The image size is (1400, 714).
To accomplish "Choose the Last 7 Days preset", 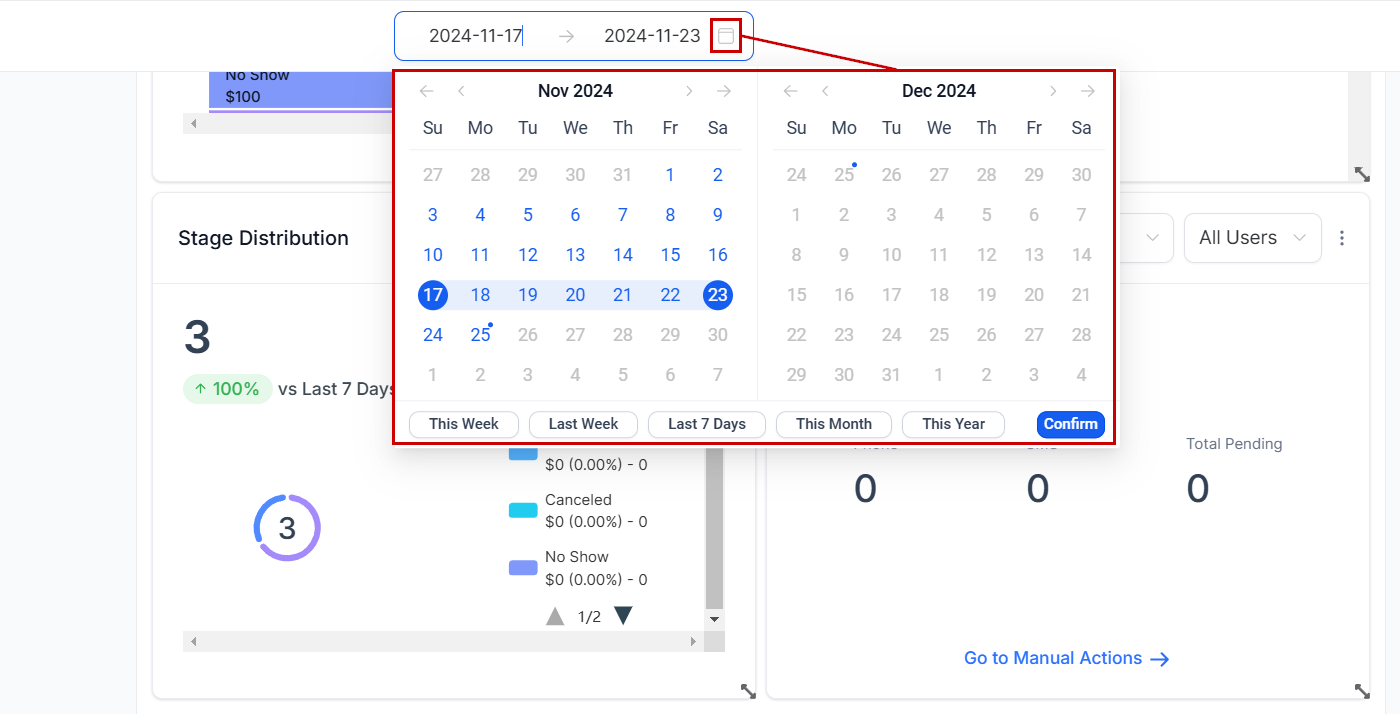I will [707, 424].
